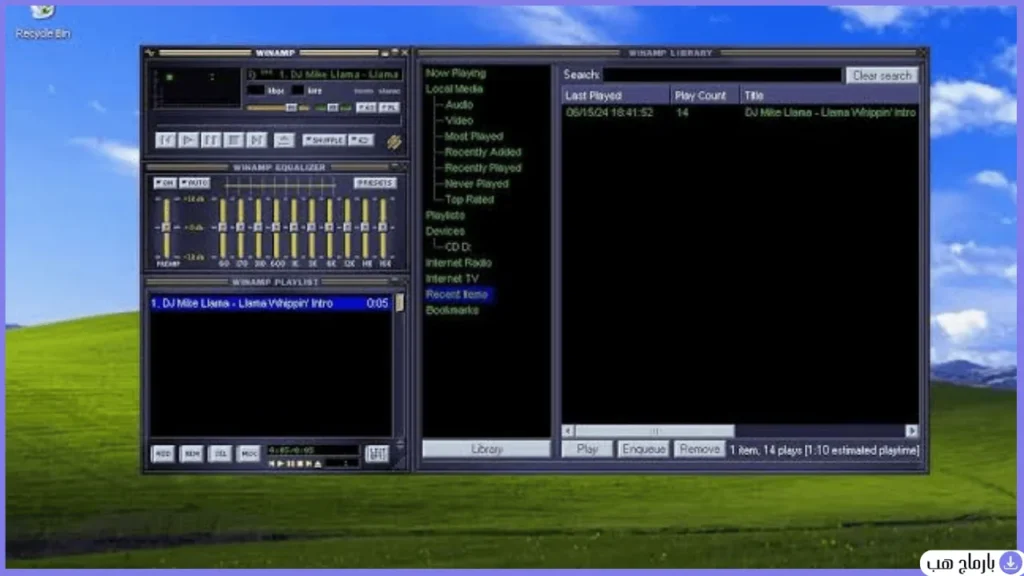The height and width of the screenshot is (576, 1024).
Task: Click the playlist REM button
Action: [191, 453]
